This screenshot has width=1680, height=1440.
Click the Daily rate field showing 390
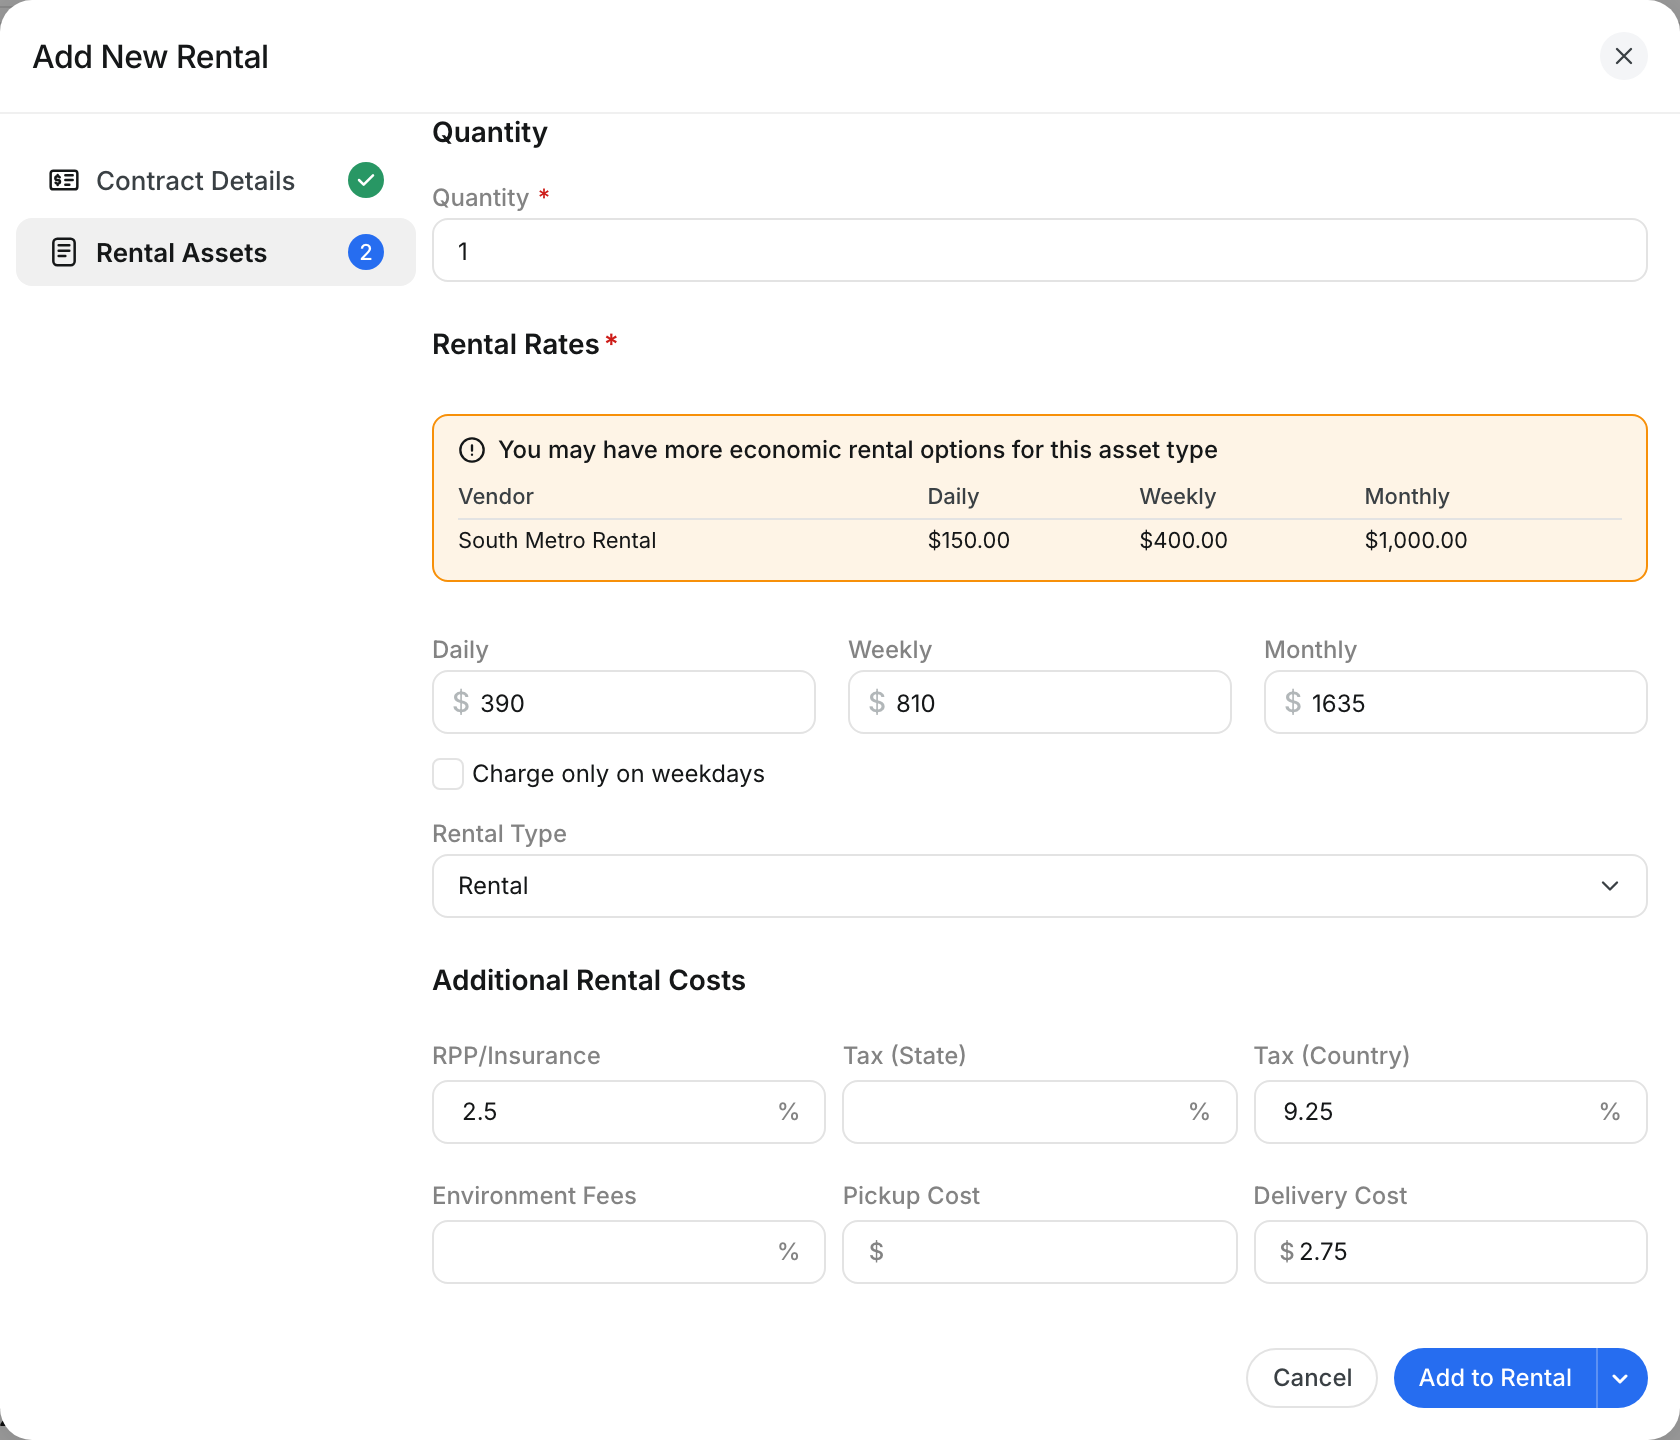click(x=624, y=702)
